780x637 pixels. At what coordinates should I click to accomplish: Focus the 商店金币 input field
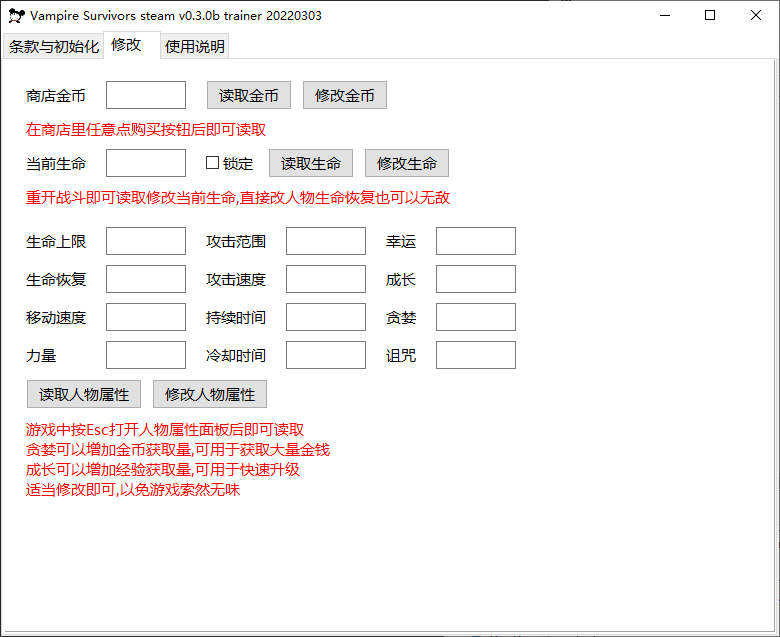(146, 95)
